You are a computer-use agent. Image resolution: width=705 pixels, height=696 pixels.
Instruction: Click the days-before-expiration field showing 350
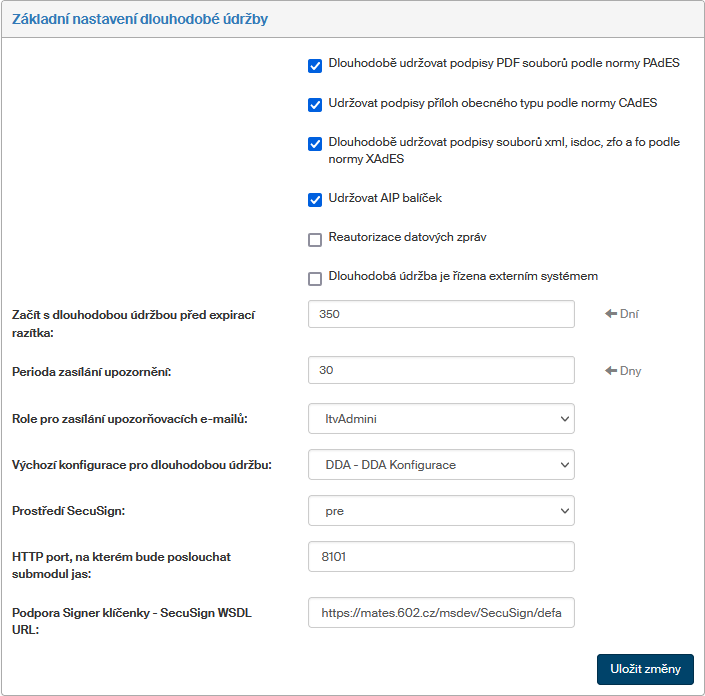point(441,314)
